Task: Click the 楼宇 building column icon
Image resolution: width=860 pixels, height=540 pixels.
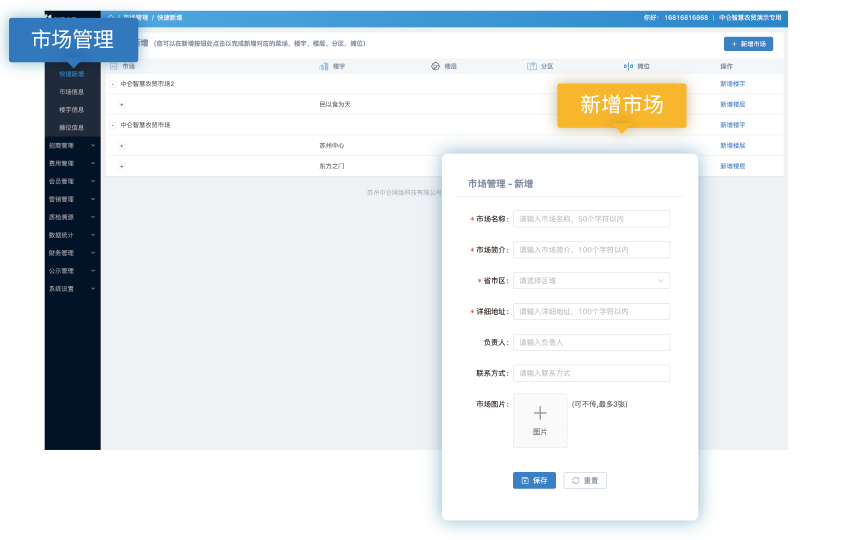Action: coord(324,66)
